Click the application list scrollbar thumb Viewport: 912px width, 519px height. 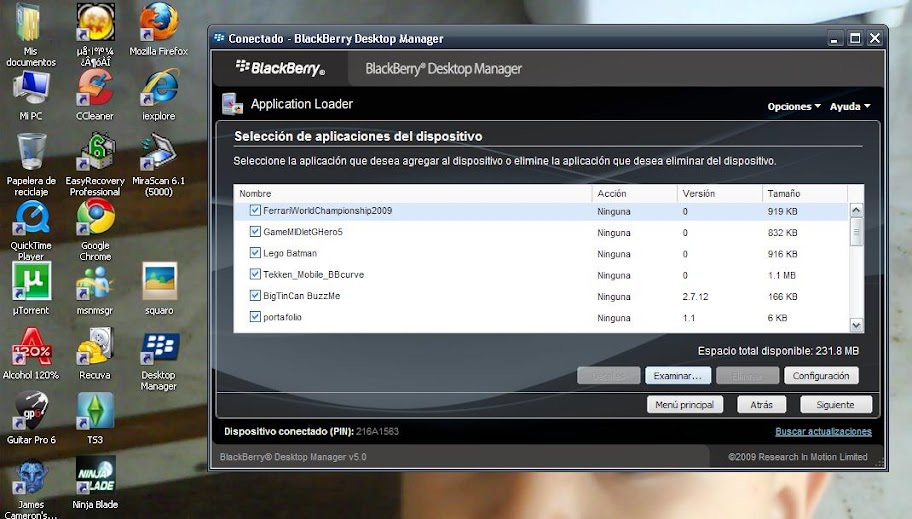pos(856,232)
